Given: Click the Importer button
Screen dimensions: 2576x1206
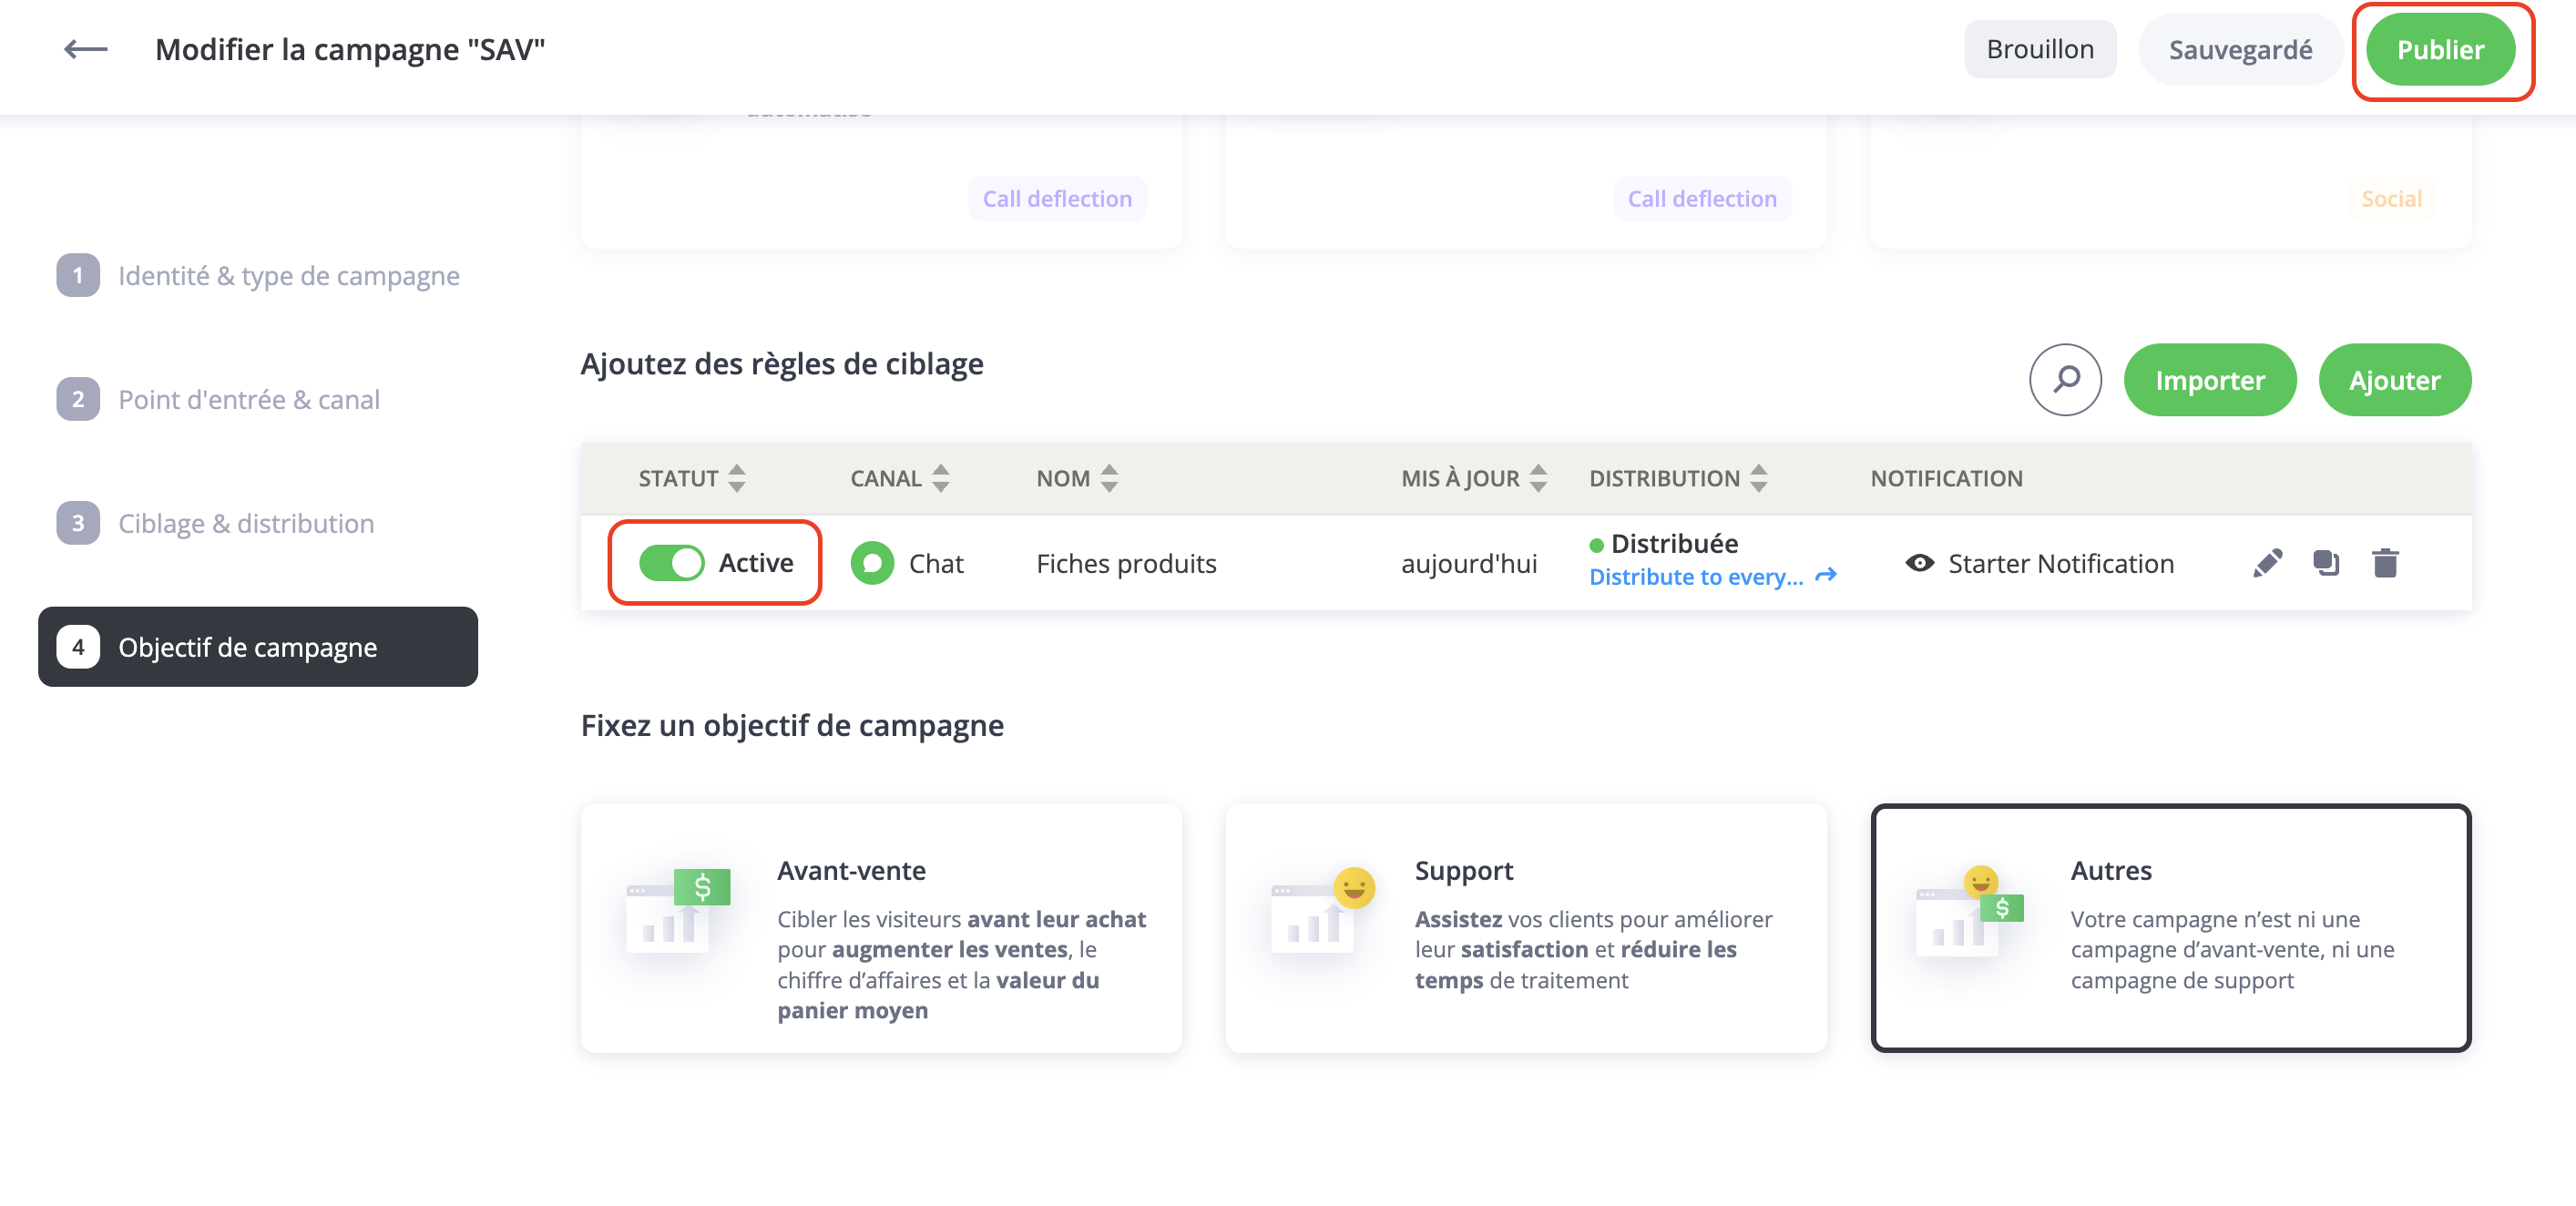Looking at the screenshot, I should pyautogui.click(x=2209, y=380).
